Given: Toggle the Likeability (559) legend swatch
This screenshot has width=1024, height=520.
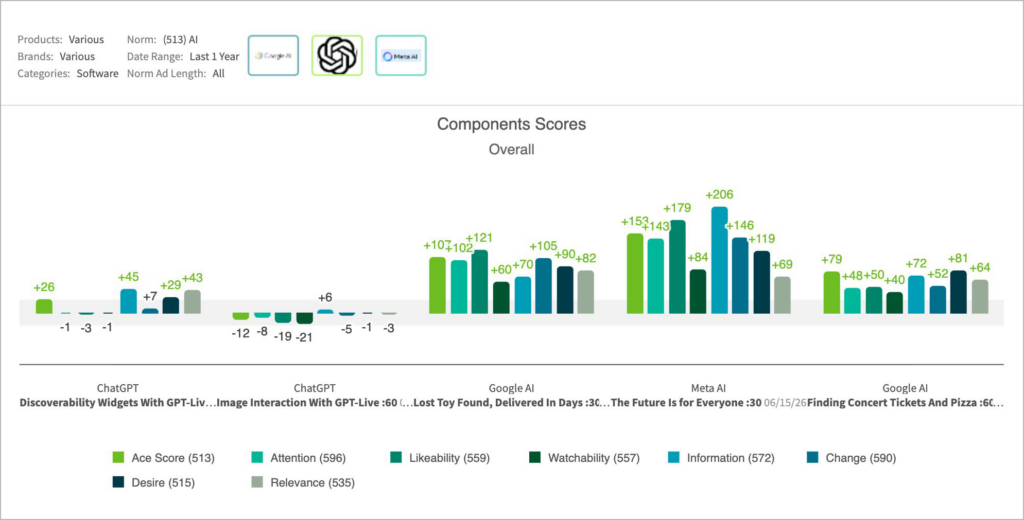Looking at the screenshot, I should point(396,458).
